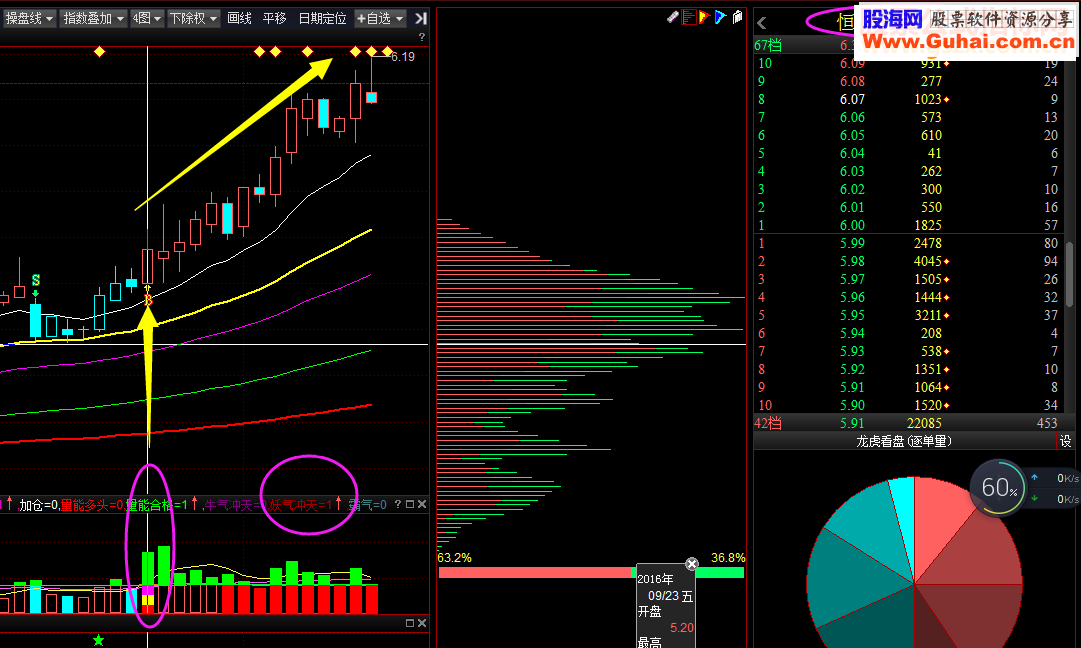The image size is (1081, 648).
Task: Click the 加仓=0 indicator label
Action: point(39,505)
